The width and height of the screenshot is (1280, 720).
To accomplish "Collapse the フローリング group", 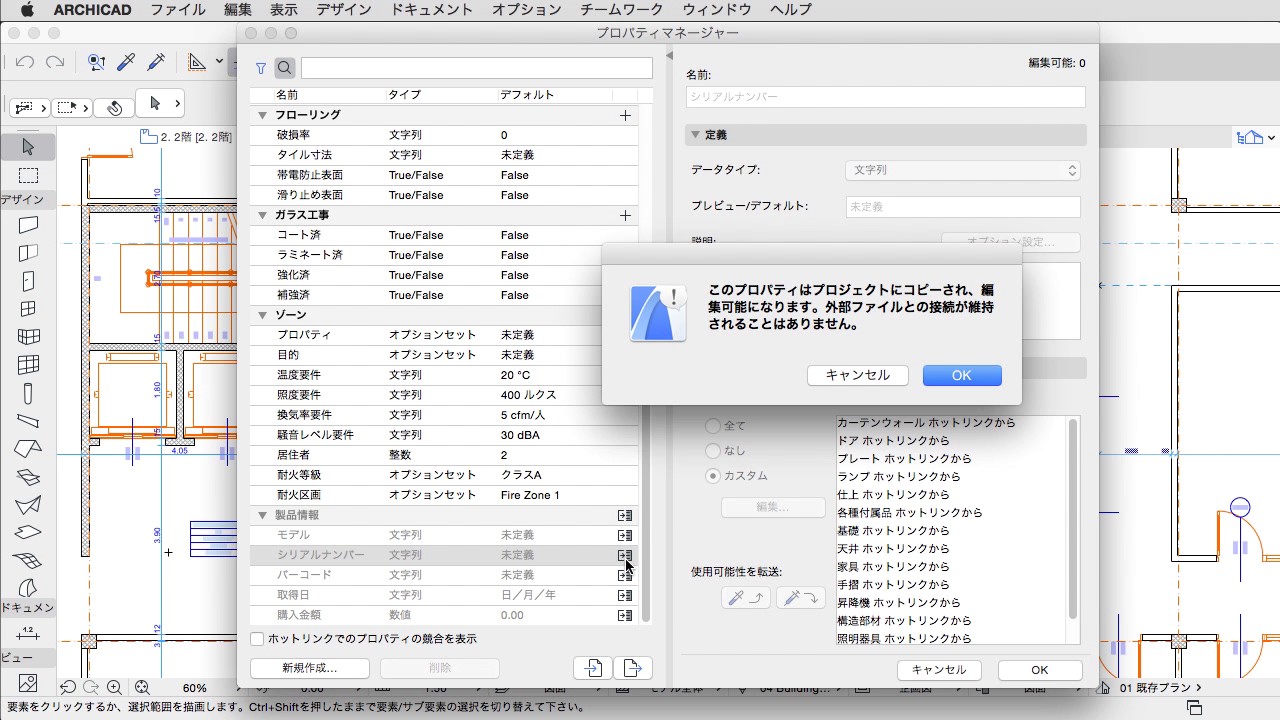I will click(x=263, y=115).
